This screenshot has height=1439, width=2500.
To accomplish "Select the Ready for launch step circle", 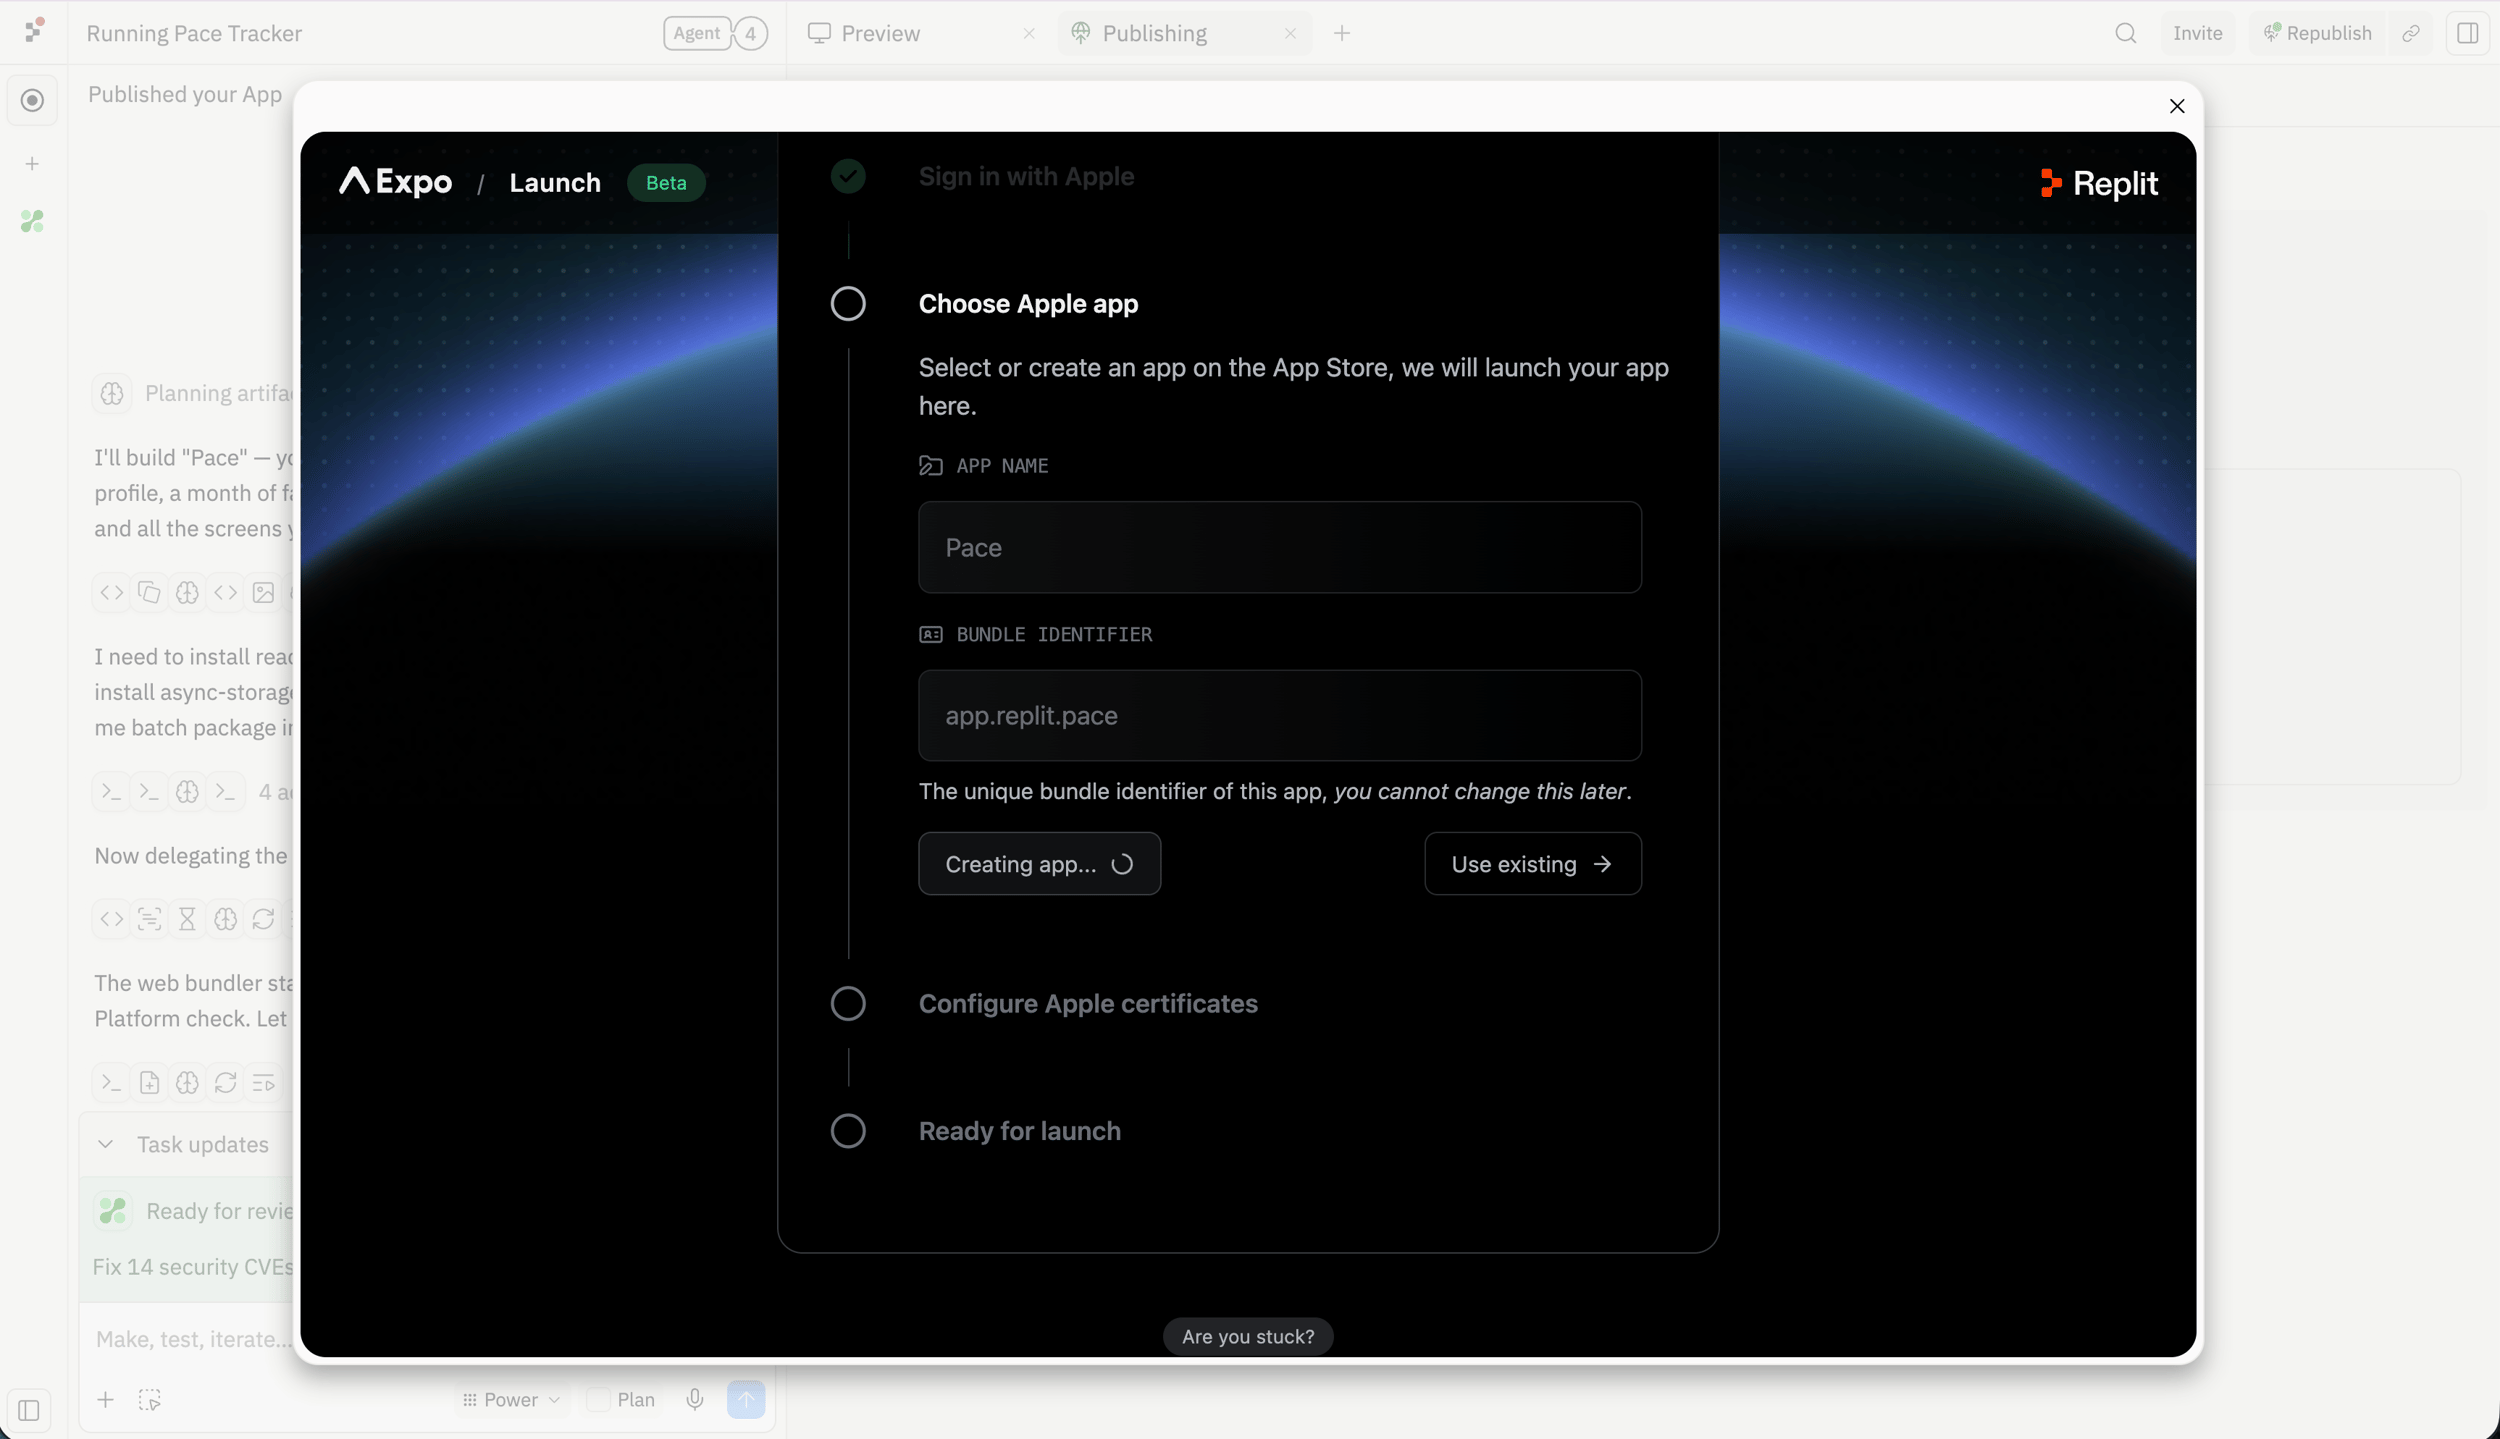I will (847, 1131).
